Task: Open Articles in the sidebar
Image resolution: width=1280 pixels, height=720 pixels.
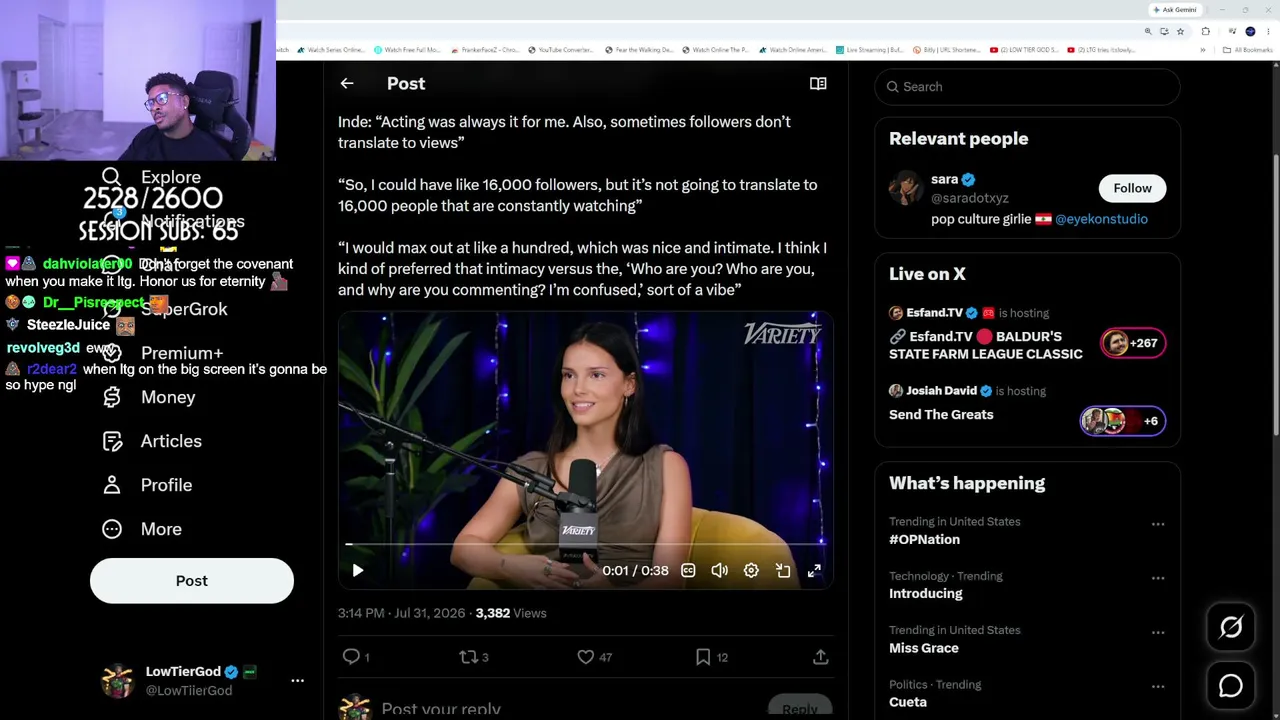Action: pyautogui.click(x=152, y=441)
